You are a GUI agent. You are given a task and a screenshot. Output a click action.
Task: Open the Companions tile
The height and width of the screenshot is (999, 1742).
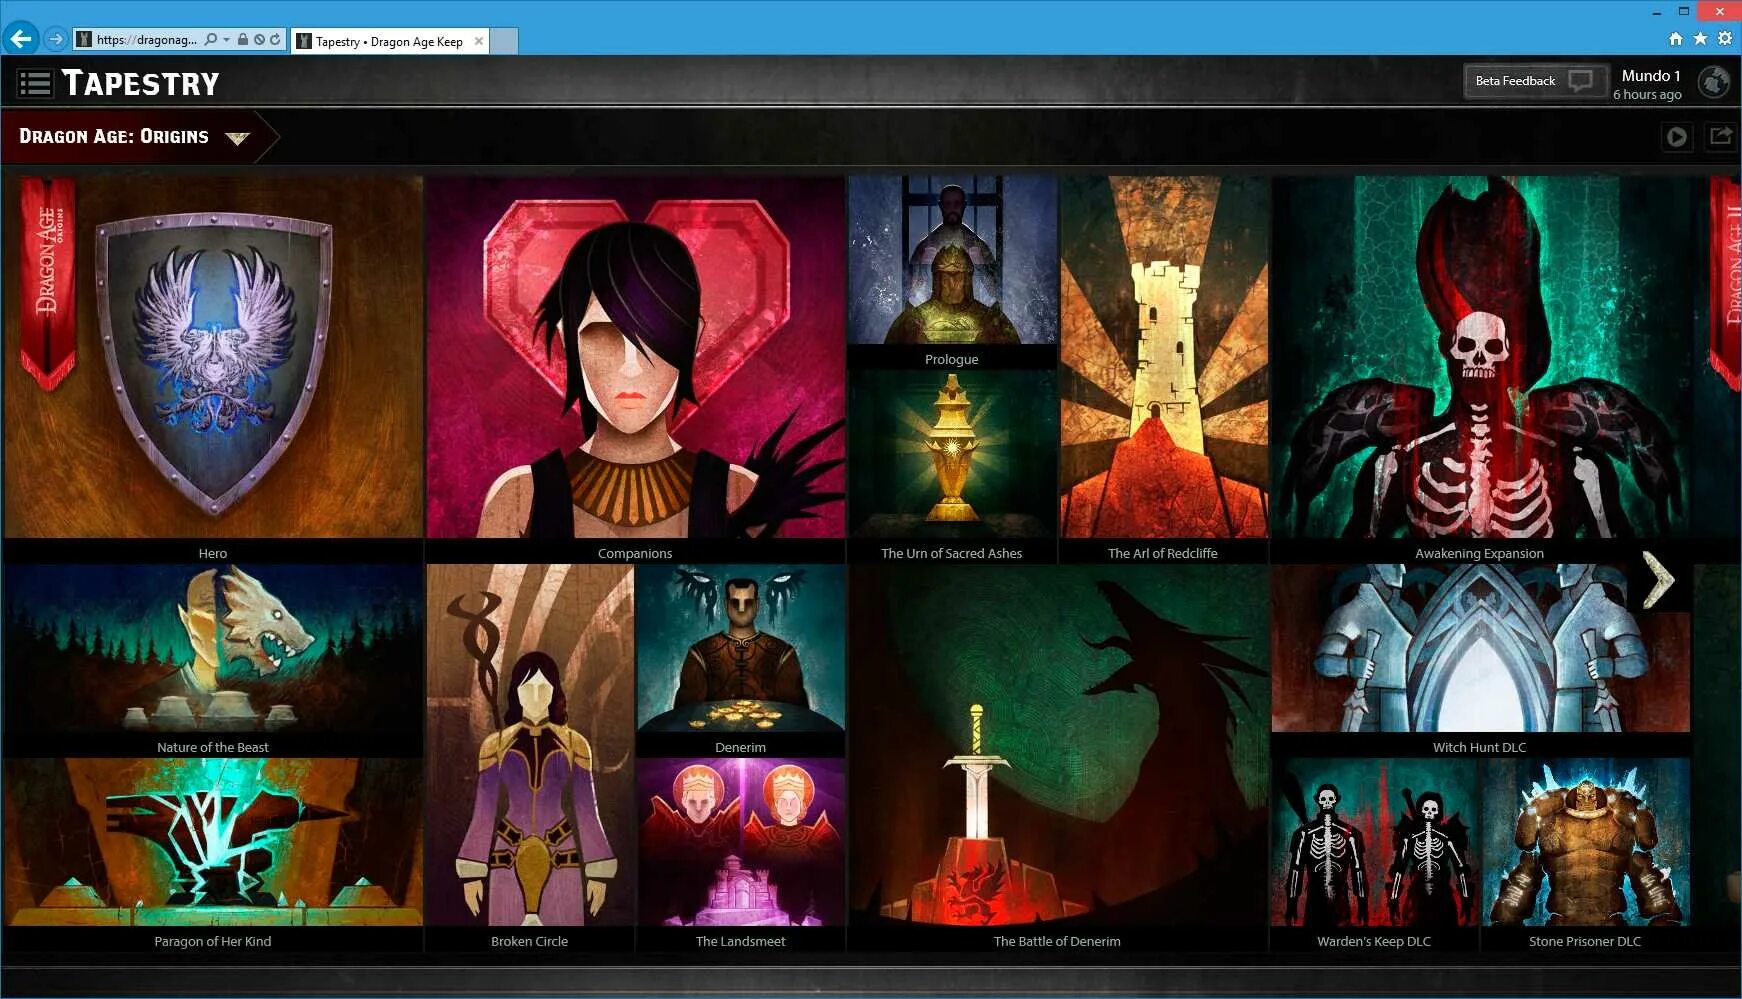(635, 370)
